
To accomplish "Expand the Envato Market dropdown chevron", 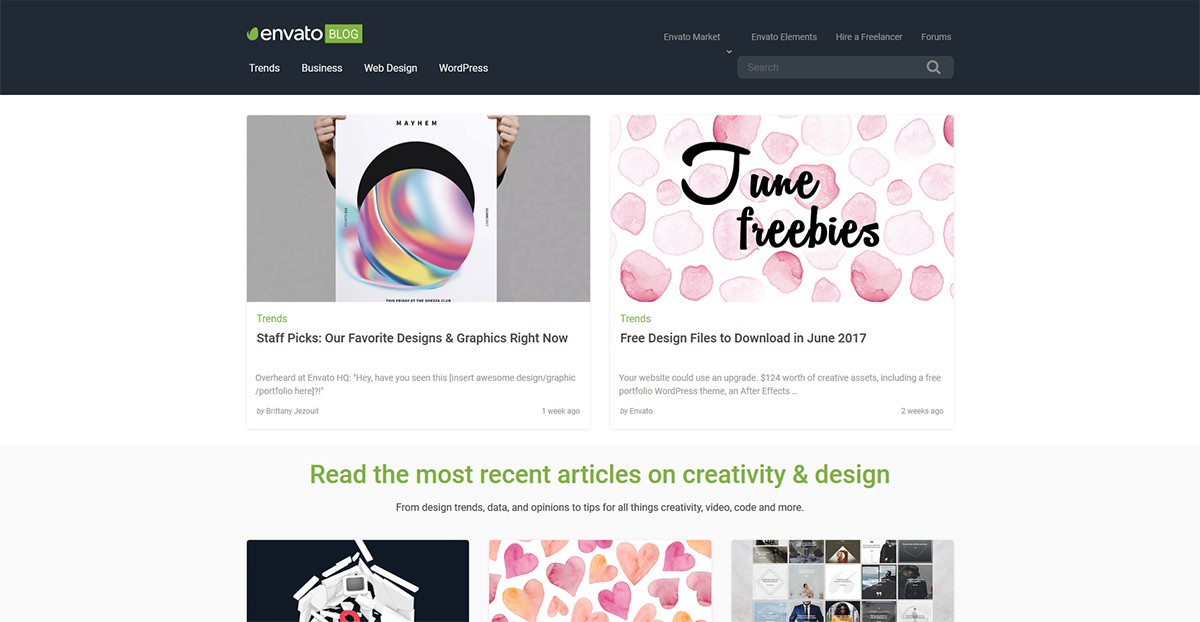I will (x=729, y=51).
